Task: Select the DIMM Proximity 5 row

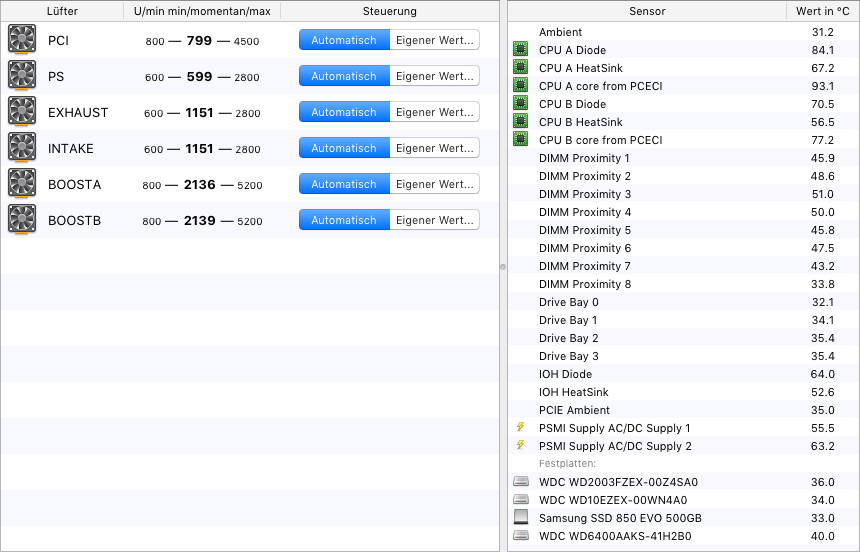Action: click(x=684, y=230)
